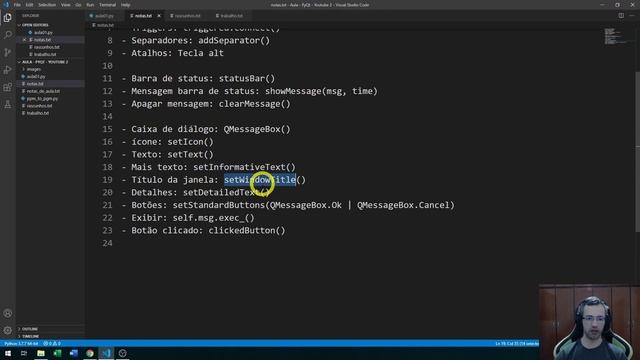640x360 pixels.
Task: Close the notas.txt editor tab
Action: pyautogui.click(x=159, y=16)
